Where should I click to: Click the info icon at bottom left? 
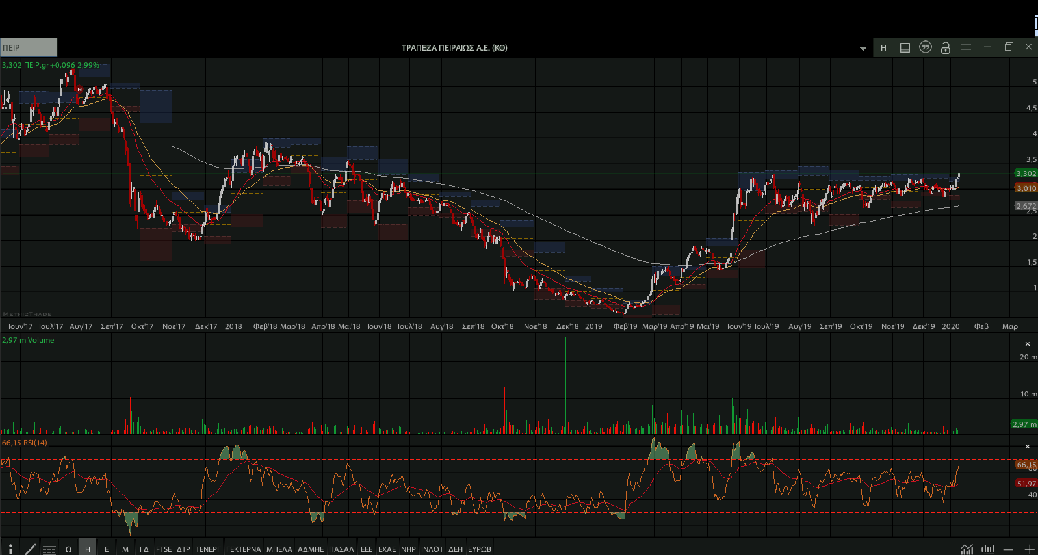click(x=12, y=548)
